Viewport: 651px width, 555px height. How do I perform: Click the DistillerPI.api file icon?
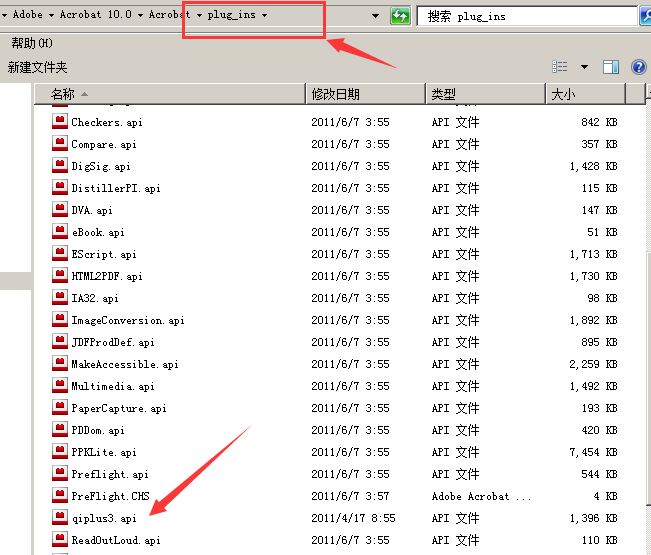pos(60,188)
